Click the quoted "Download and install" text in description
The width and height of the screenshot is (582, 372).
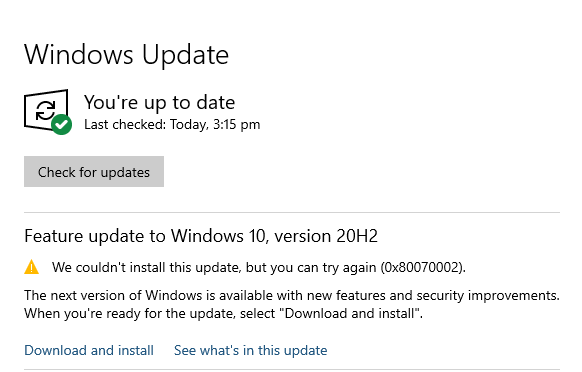(351, 314)
